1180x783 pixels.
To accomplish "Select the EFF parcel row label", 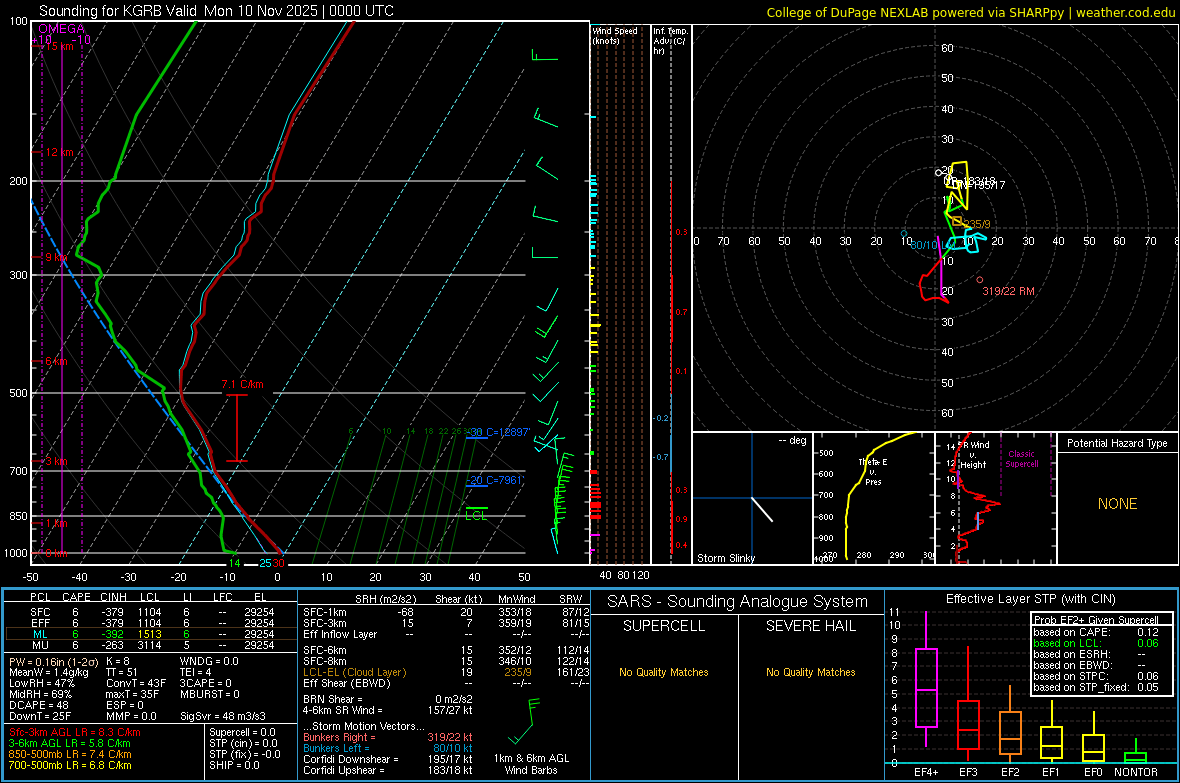I will pos(41,623).
